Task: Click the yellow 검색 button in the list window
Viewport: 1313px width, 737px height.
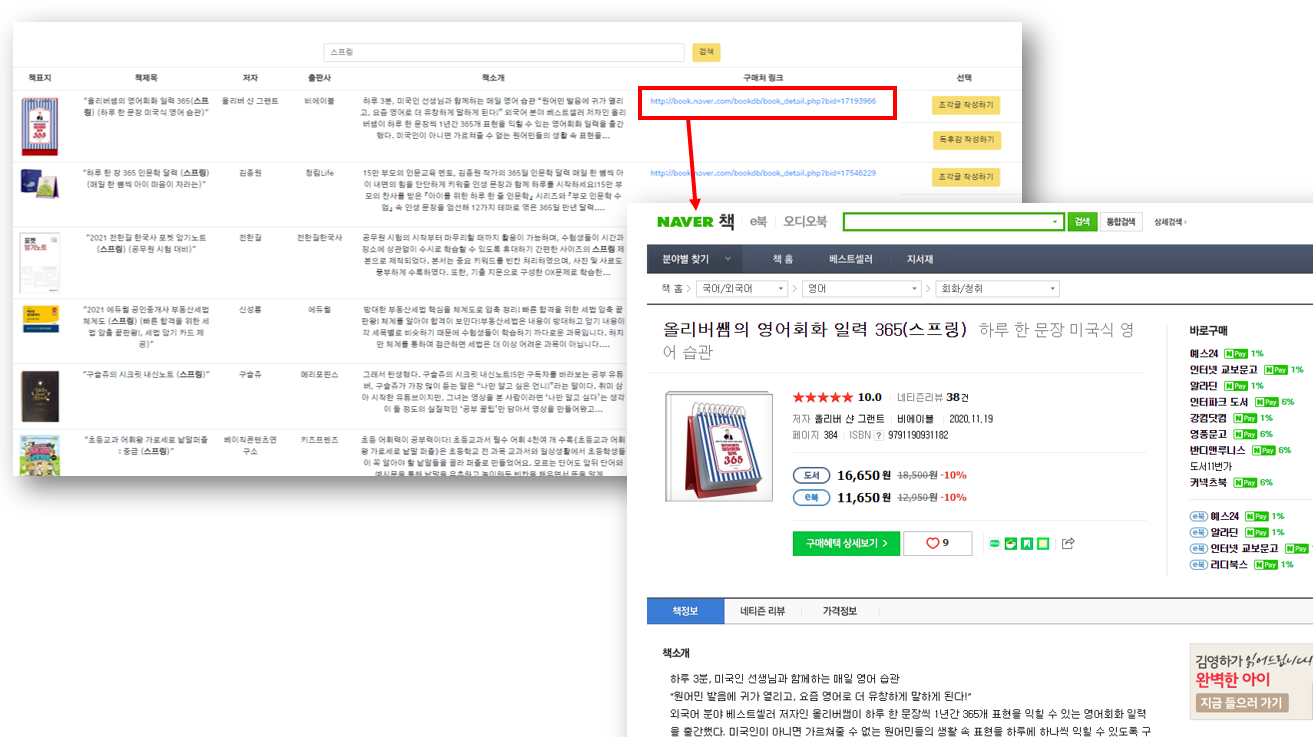Action: tap(706, 52)
